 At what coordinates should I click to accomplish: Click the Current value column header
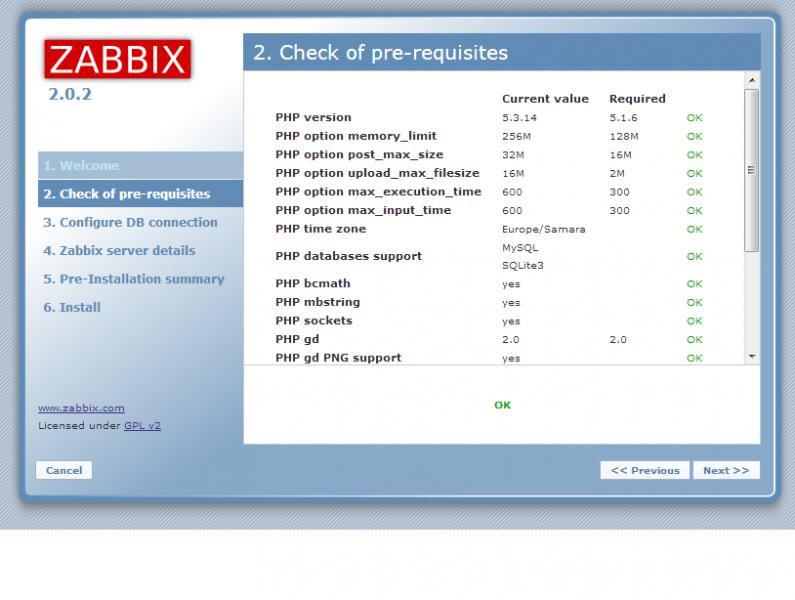tap(545, 99)
